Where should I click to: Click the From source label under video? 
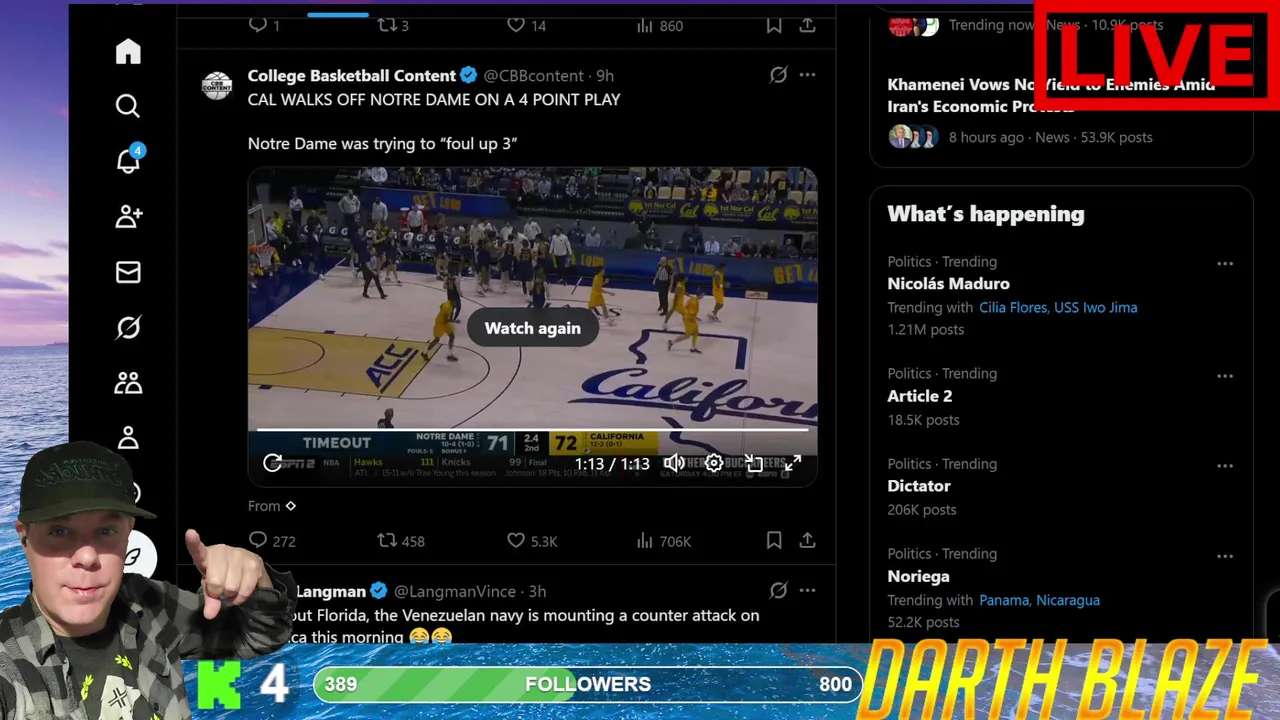coord(272,506)
